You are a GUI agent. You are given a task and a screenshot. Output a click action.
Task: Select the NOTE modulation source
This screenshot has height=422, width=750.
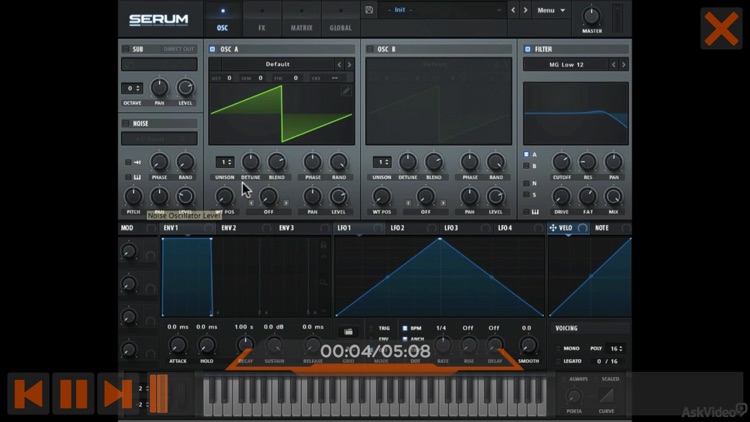point(602,228)
